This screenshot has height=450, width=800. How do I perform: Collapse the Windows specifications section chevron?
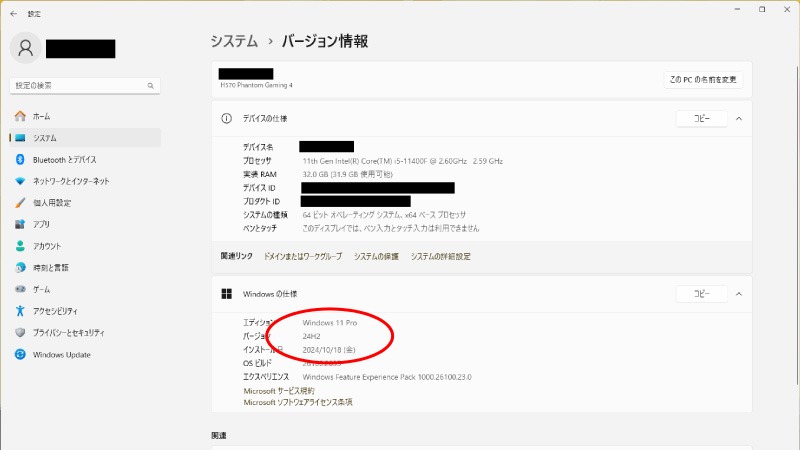739,294
